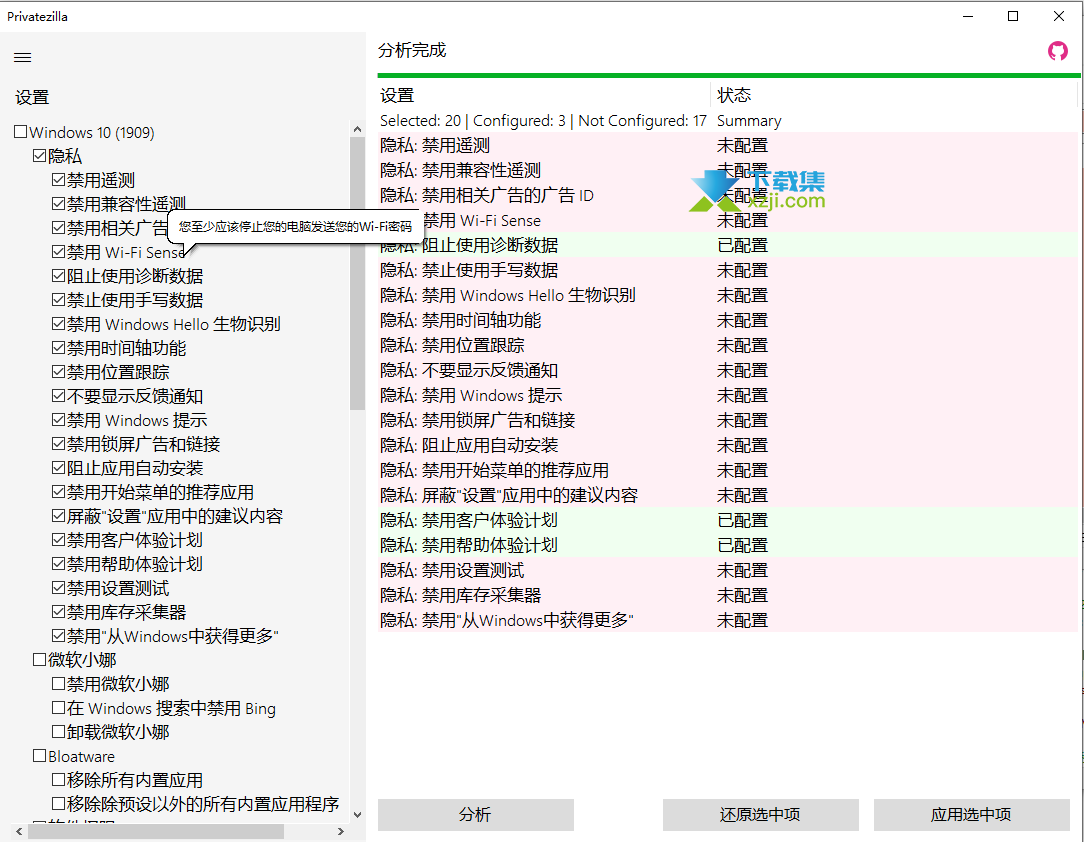The image size is (1084, 842).
Task: Uncheck 禁用 Wi-Fi Sense checkbox
Action: pyautogui.click(x=59, y=252)
